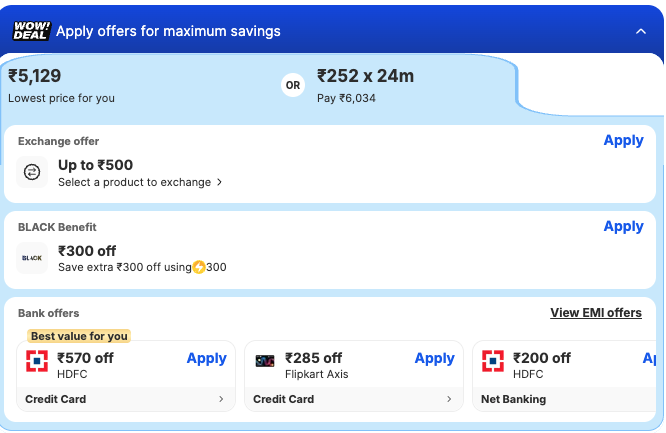
Task: Click the WOW! DEAL badge icon
Action: tap(31, 31)
